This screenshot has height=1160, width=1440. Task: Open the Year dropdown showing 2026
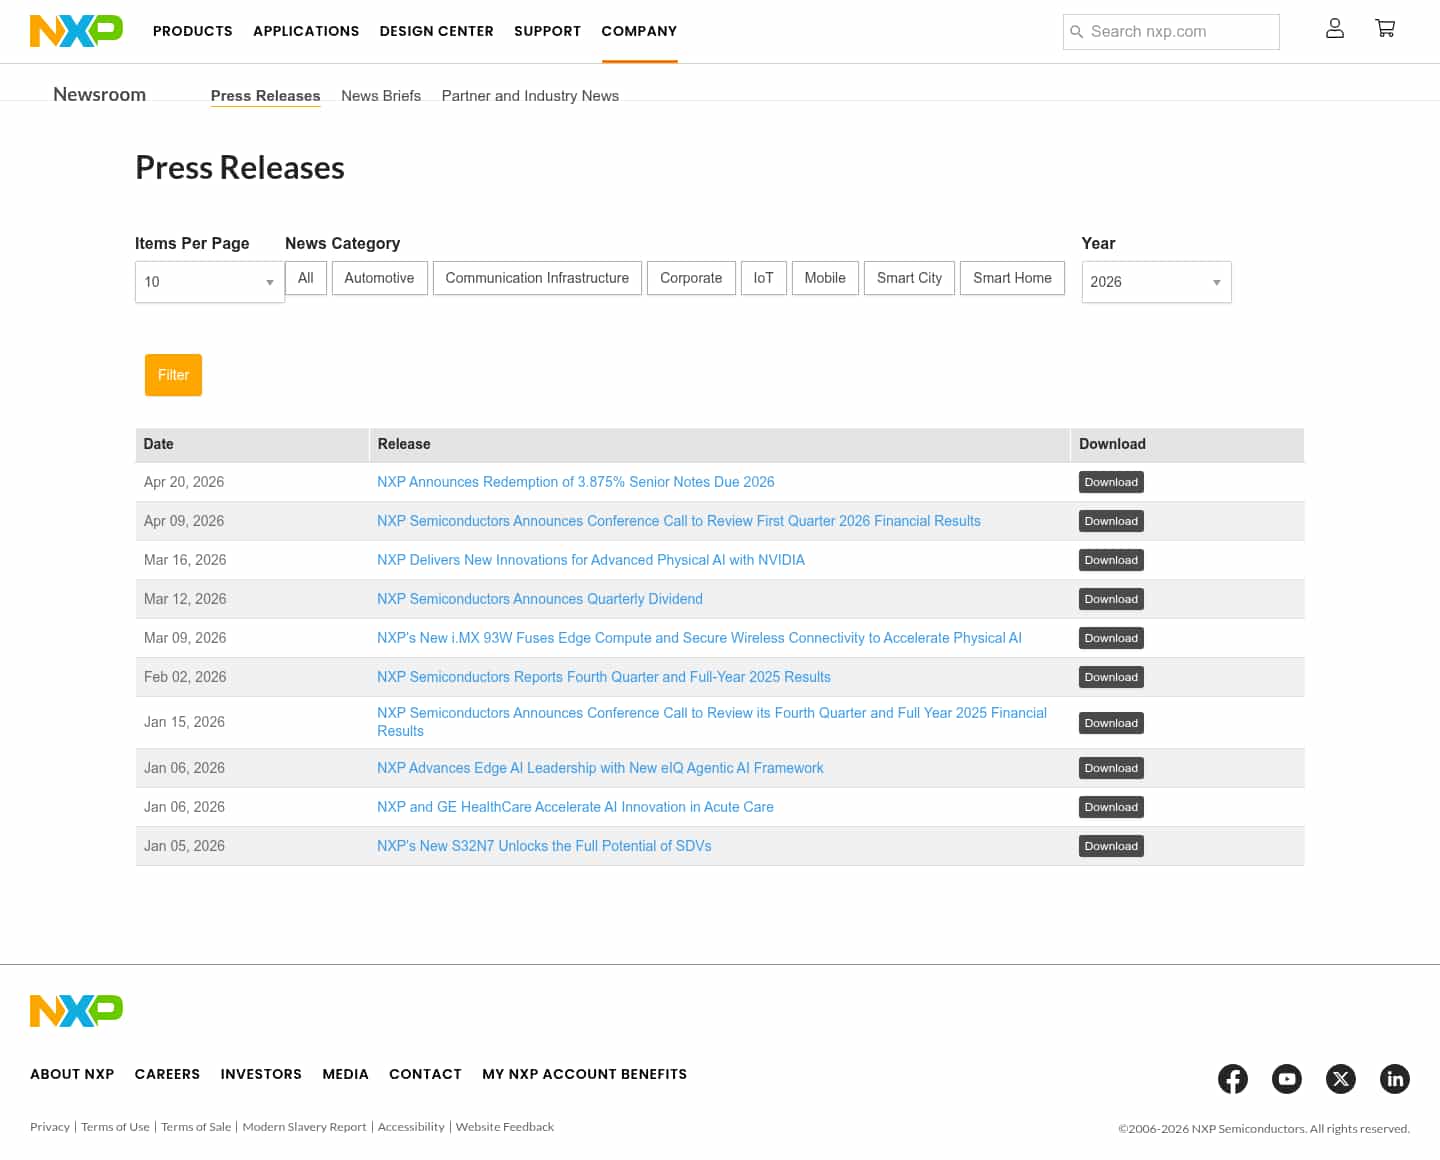(x=1156, y=282)
